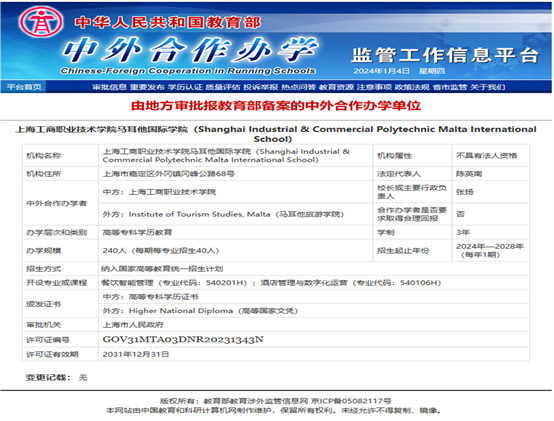Click the 机构住所 label
Screen dimensions: 554x421
44,174
